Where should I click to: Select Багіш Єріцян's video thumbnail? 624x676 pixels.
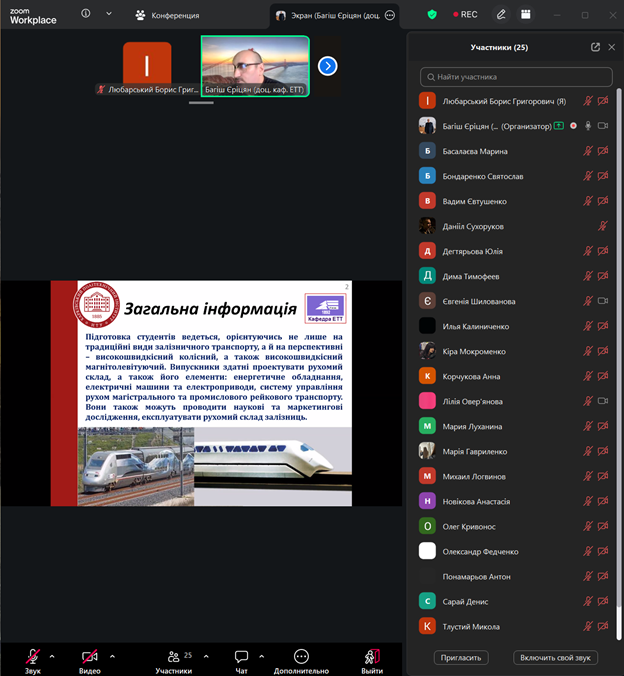point(255,66)
